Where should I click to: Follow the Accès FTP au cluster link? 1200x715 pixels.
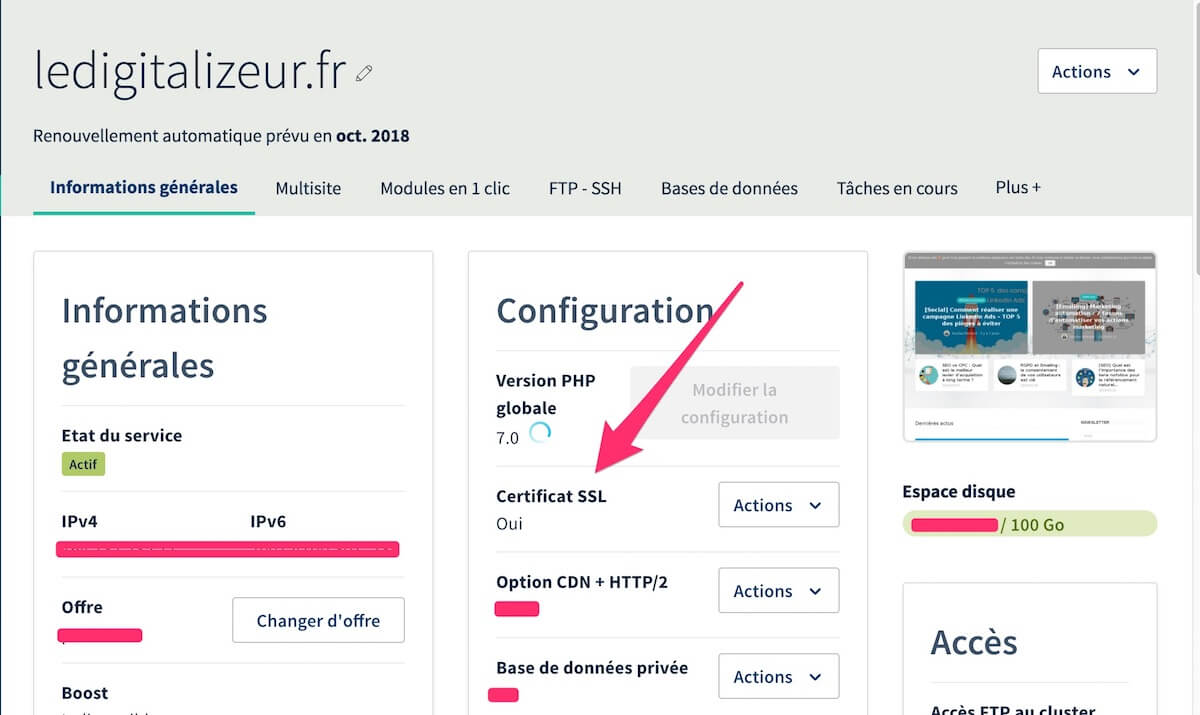click(x=1013, y=709)
